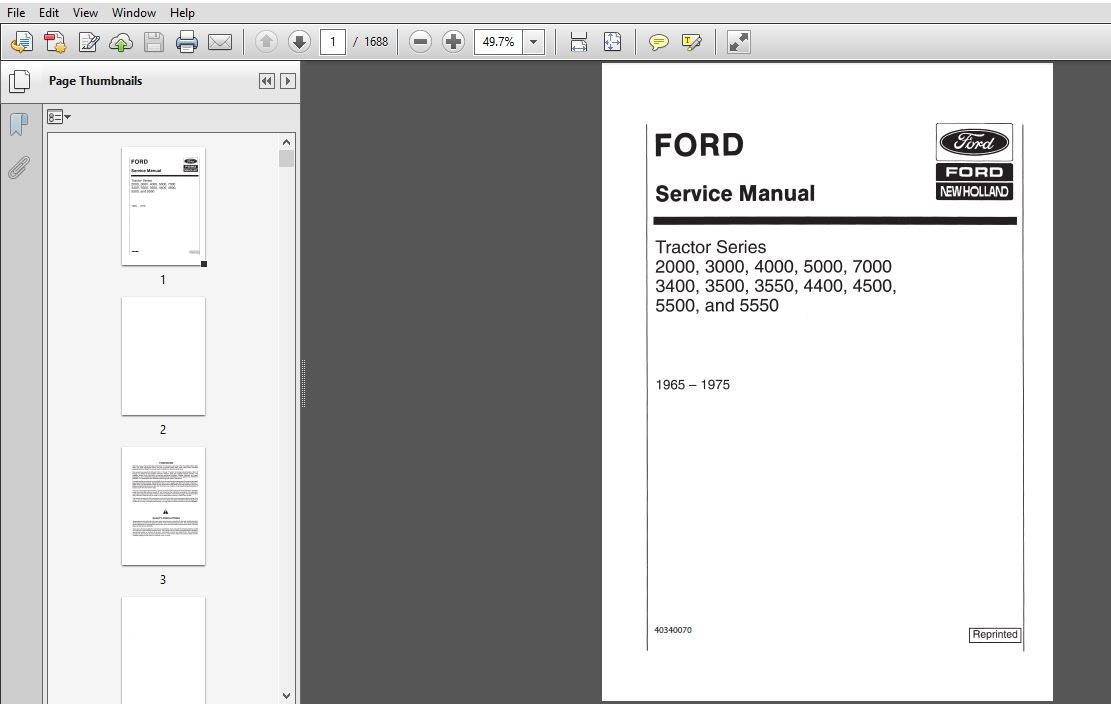1111x704 pixels.
Task: Click the 'Page Thumbnails' panel title
Action: tap(96, 81)
